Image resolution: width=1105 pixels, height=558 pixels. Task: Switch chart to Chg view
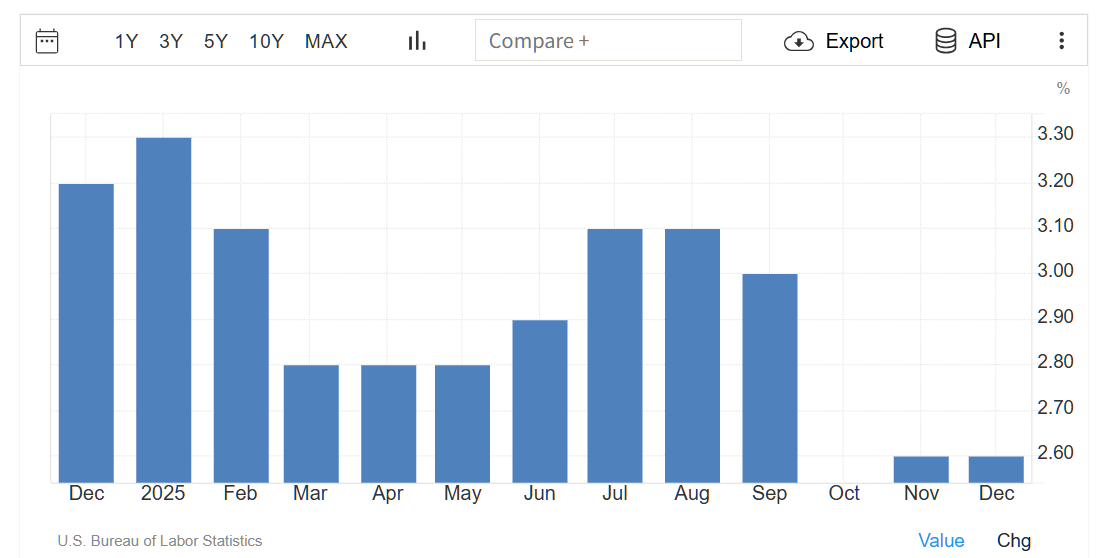click(x=1013, y=541)
